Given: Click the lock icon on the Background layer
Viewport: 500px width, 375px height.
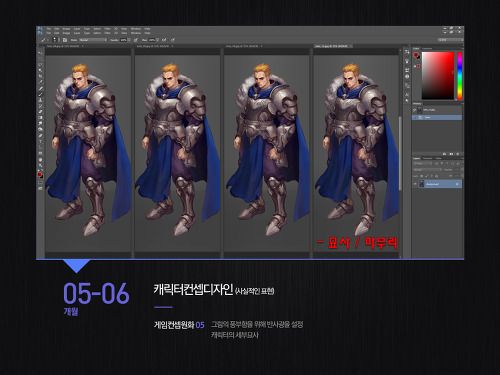Looking at the screenshot, I should pos(457,184).
